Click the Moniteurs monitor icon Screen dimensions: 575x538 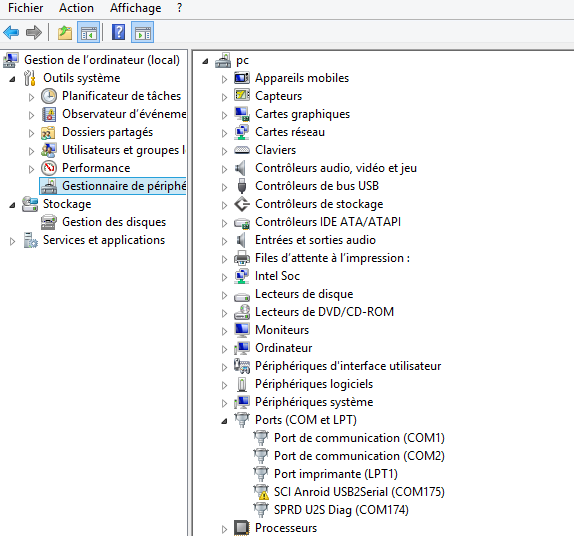coord(242,330)
